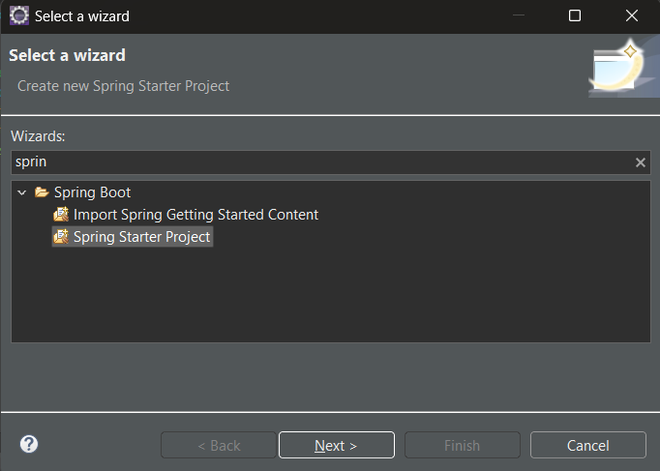The image size is (660, 471).
Task: Collapse the Spring Boot category
Action: tap(22, 192)
